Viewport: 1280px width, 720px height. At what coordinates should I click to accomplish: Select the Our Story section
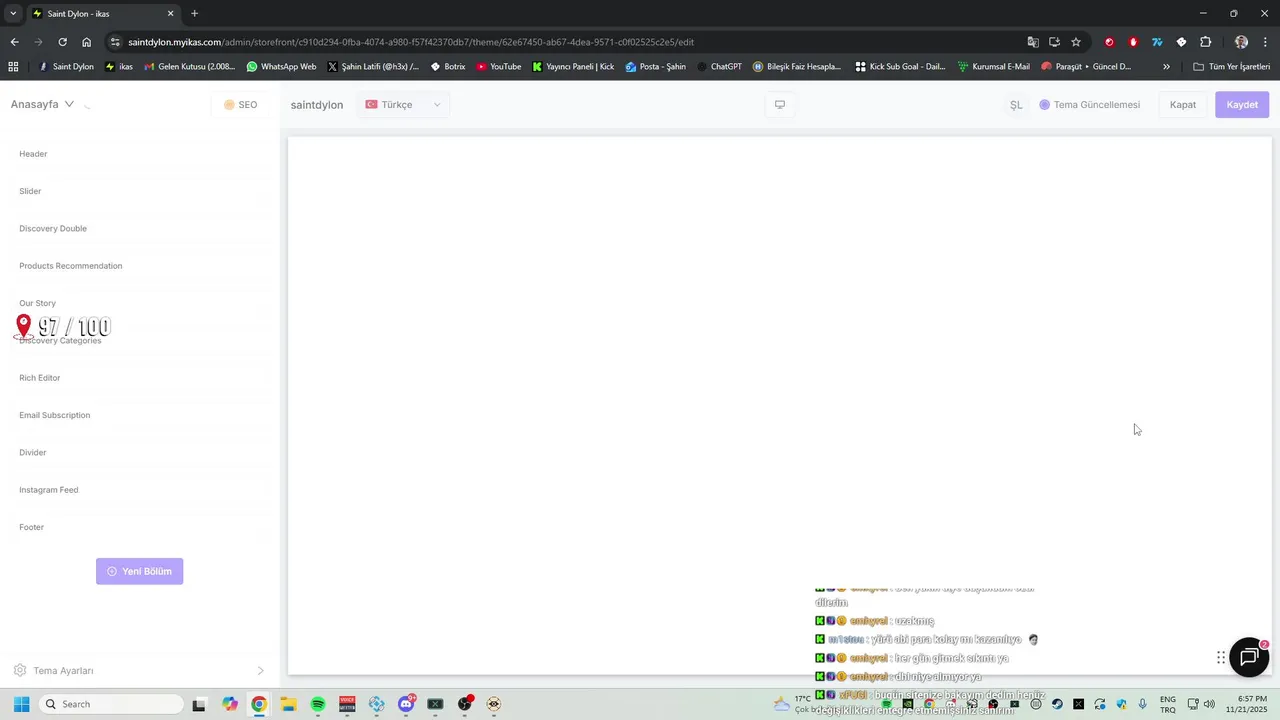139,303
